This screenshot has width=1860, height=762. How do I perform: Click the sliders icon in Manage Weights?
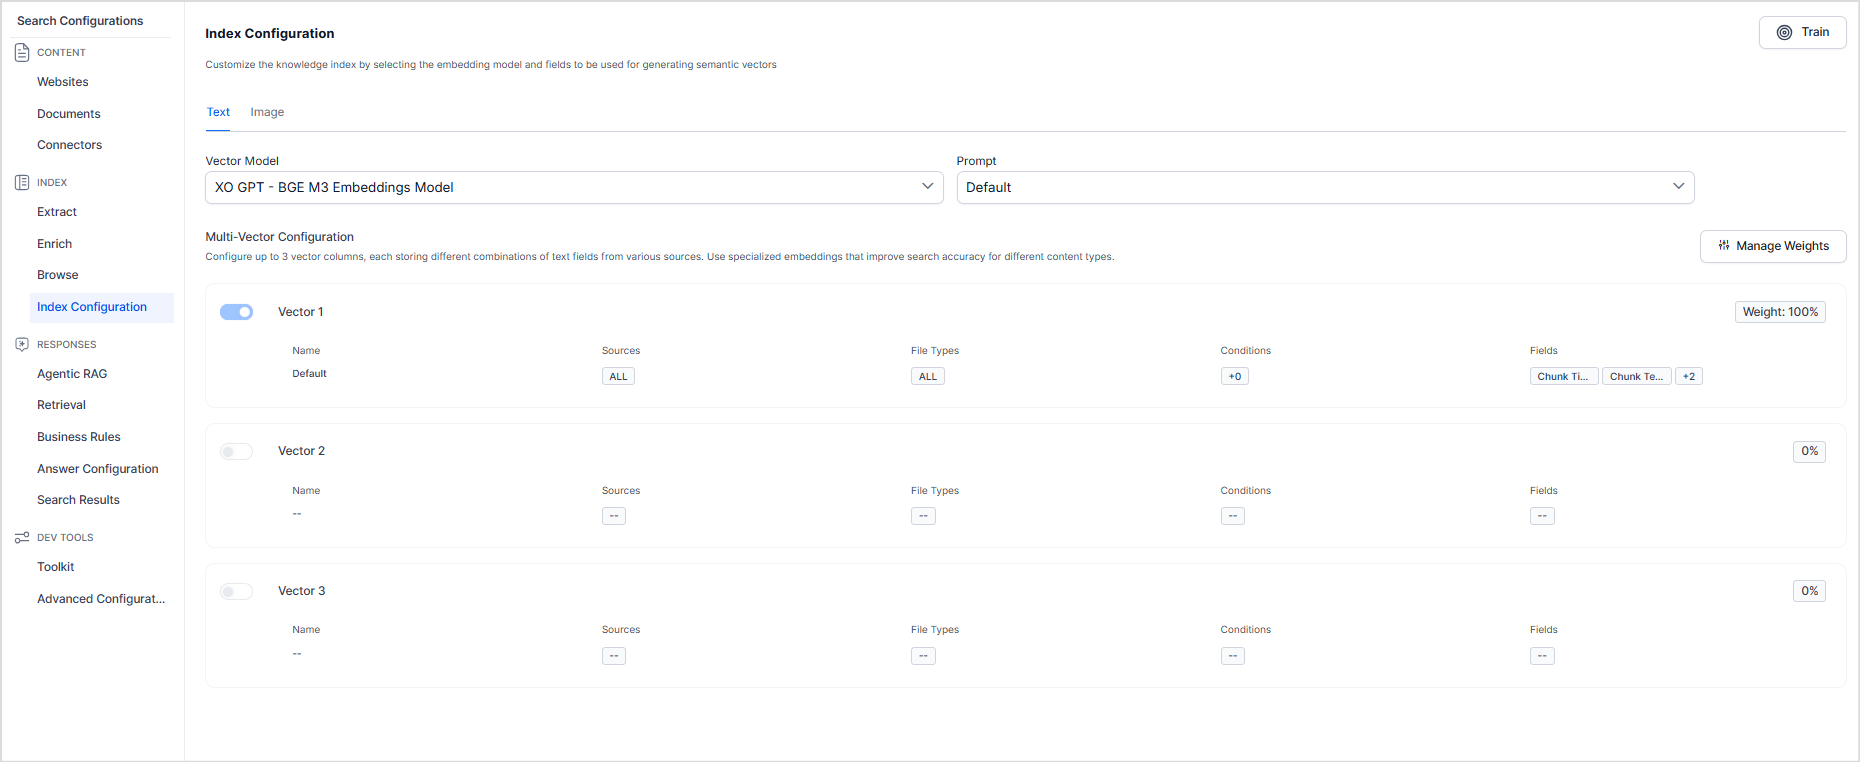(1724, 246)
